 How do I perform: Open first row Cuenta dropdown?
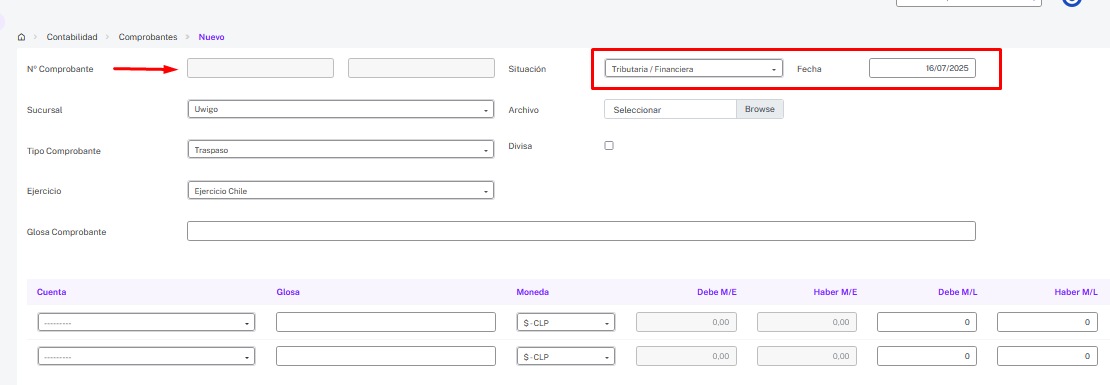[x=147, y=322]
